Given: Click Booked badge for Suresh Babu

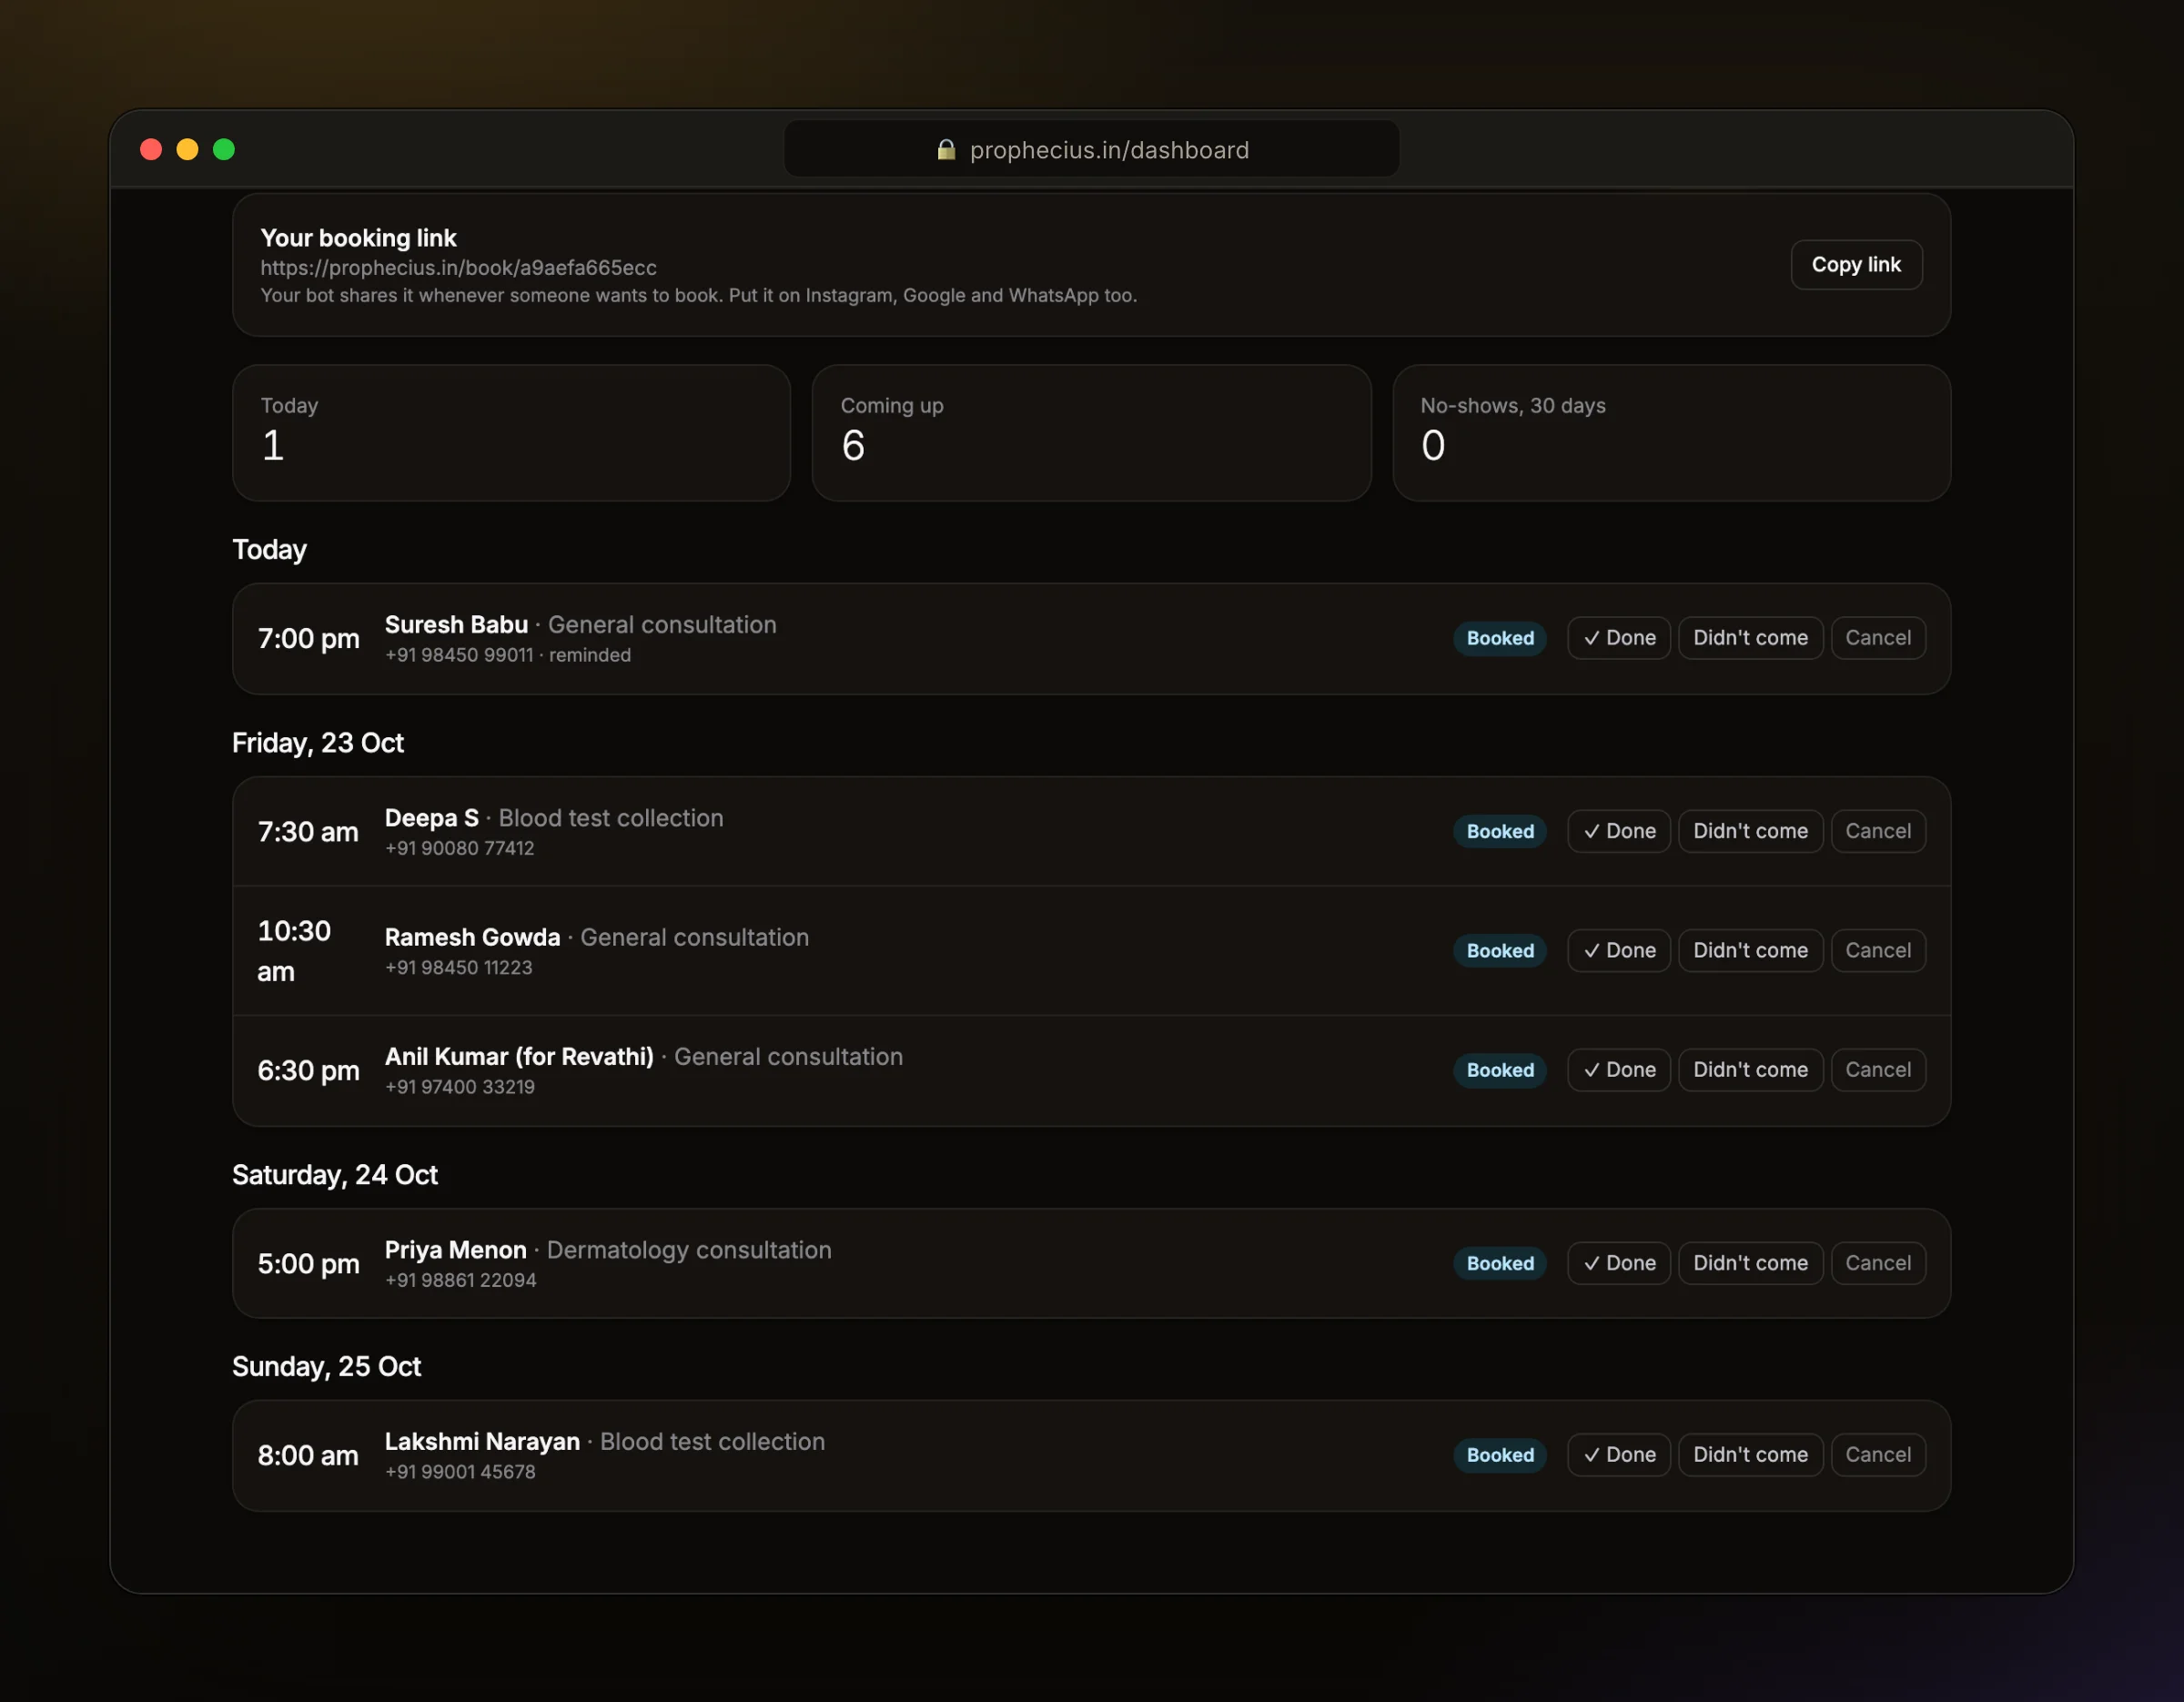Looking at the screenshot, I should point(1500,638).
